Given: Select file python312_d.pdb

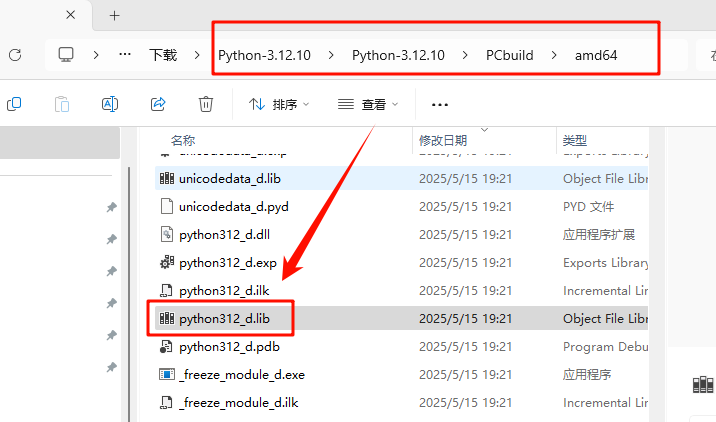Looking at the screenshot, I should click(229, 347).
